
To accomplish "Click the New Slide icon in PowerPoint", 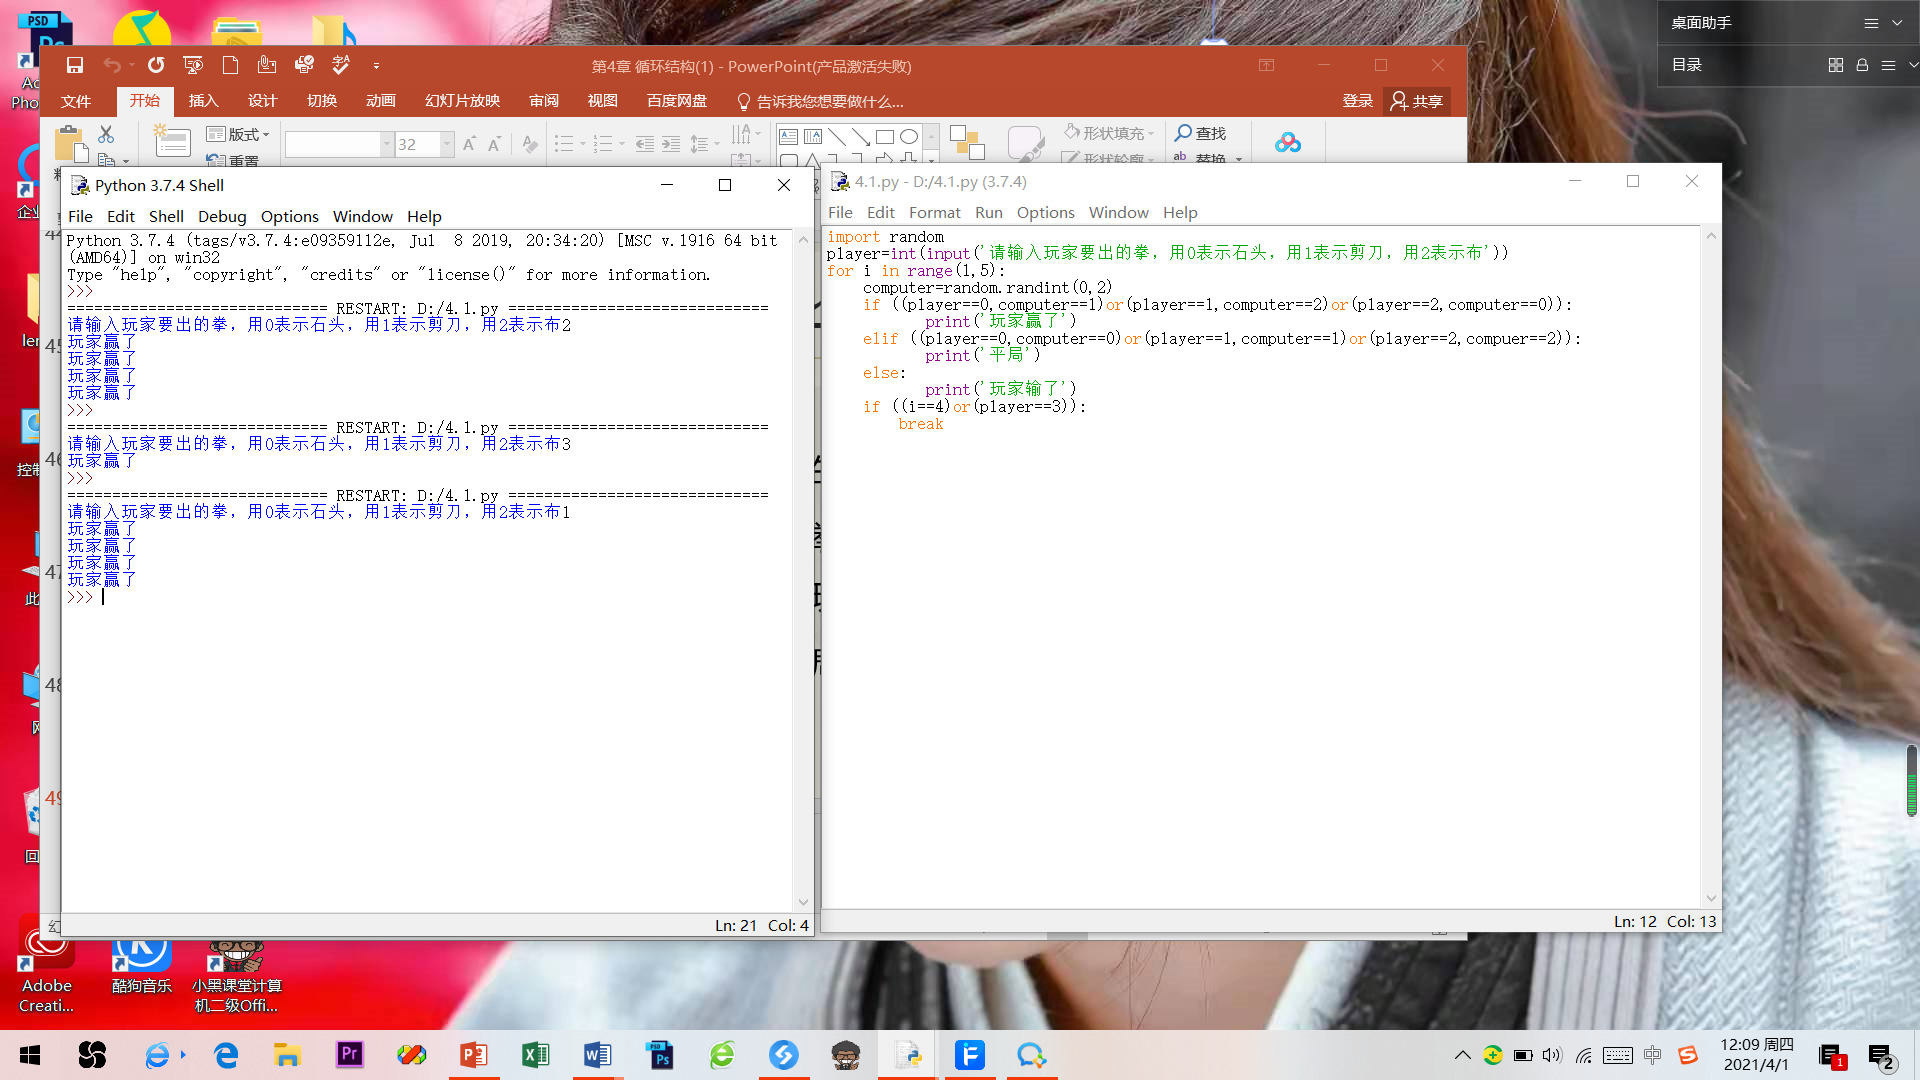I will click(171, 141).
